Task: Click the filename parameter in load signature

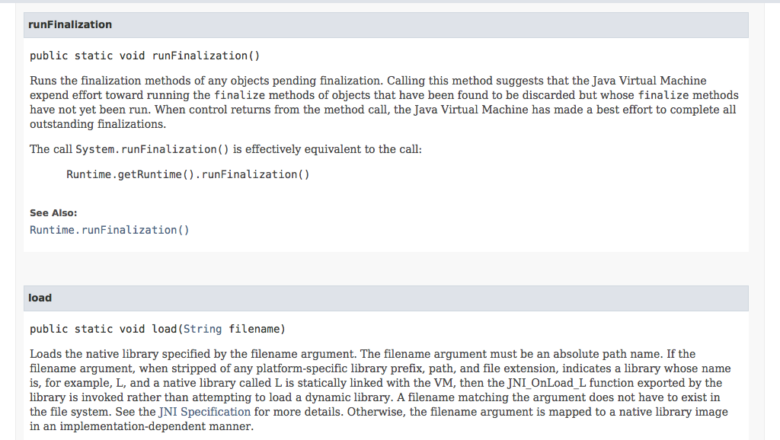Action: 254,329
